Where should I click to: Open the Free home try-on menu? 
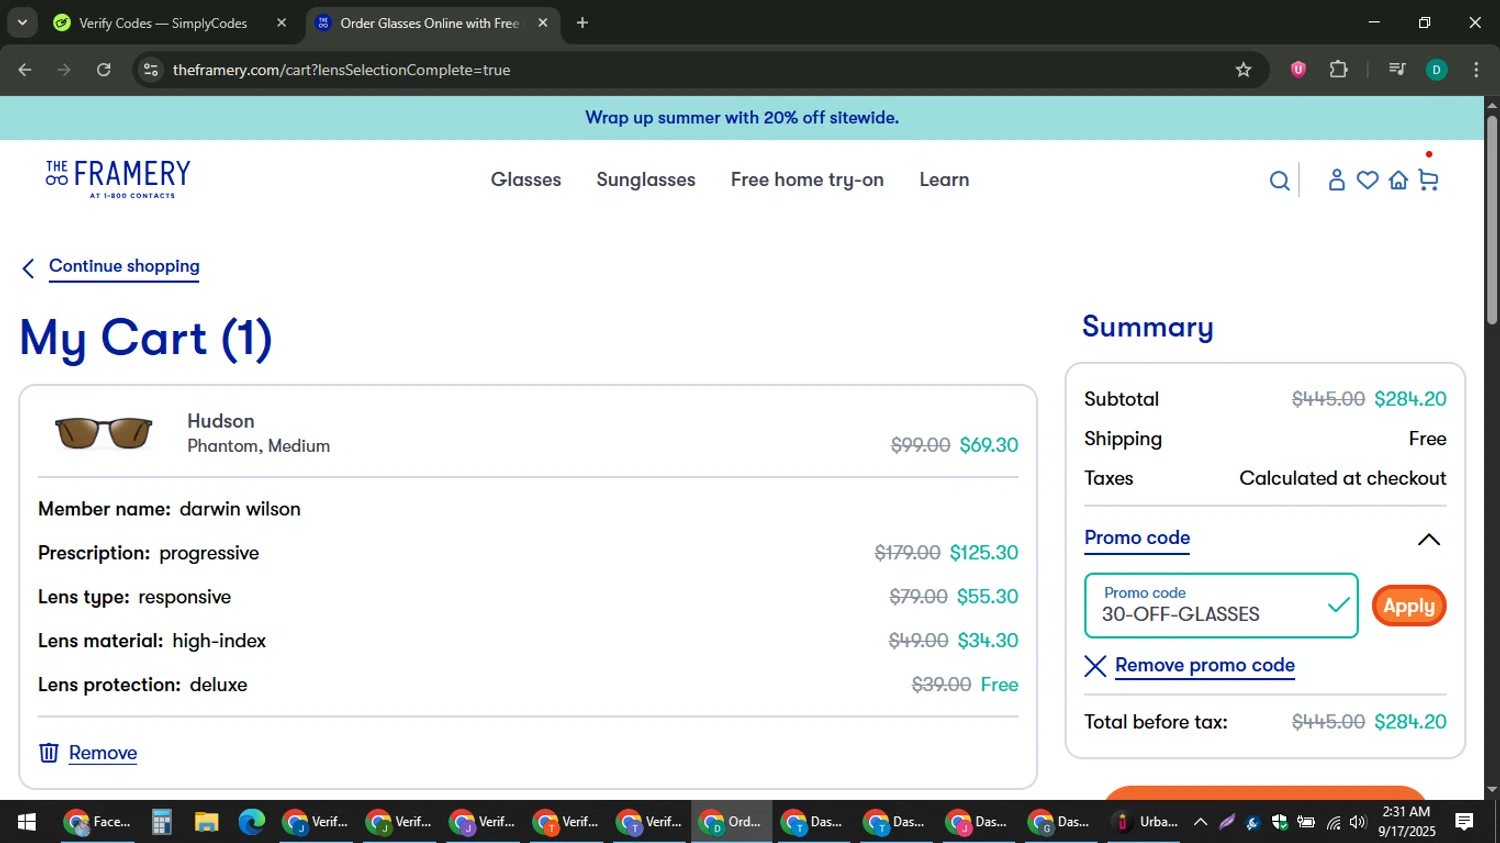(807, 180)
